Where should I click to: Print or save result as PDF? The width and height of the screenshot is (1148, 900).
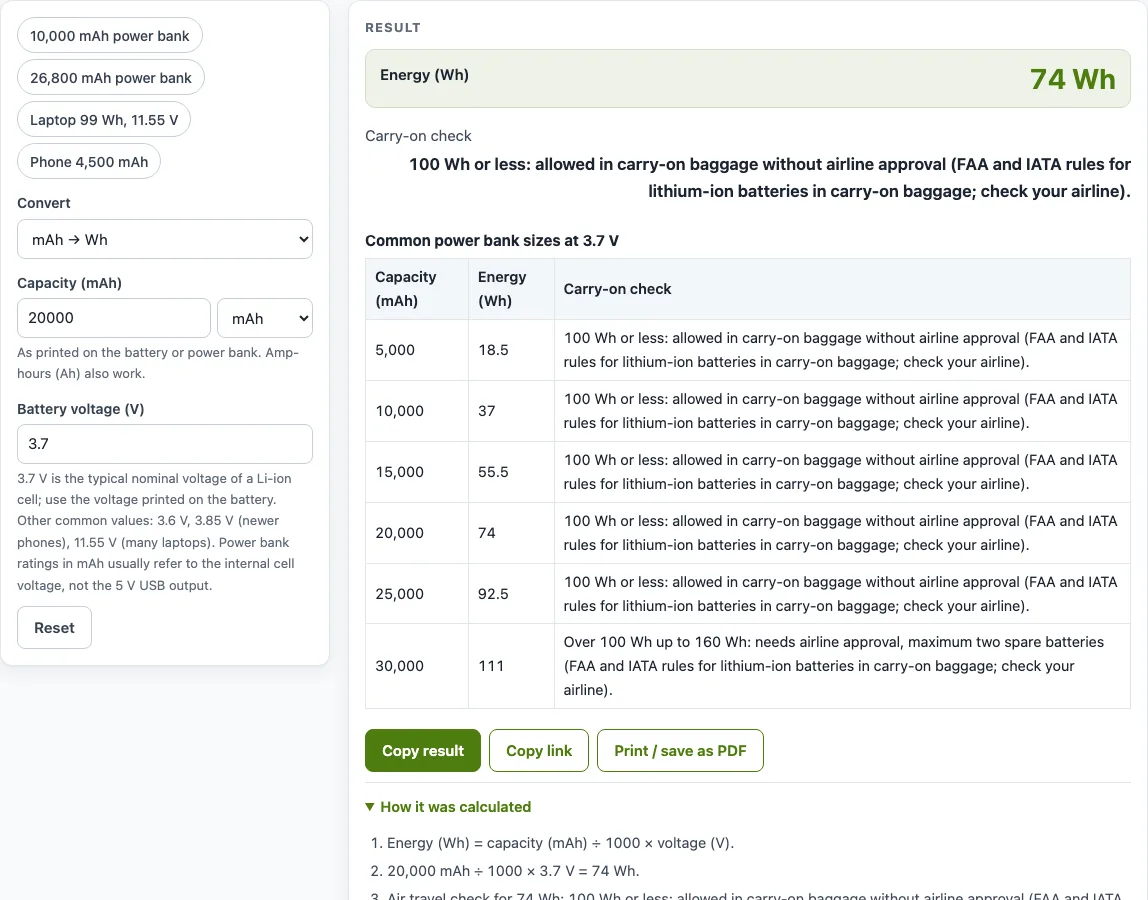(x=680, y=751)
